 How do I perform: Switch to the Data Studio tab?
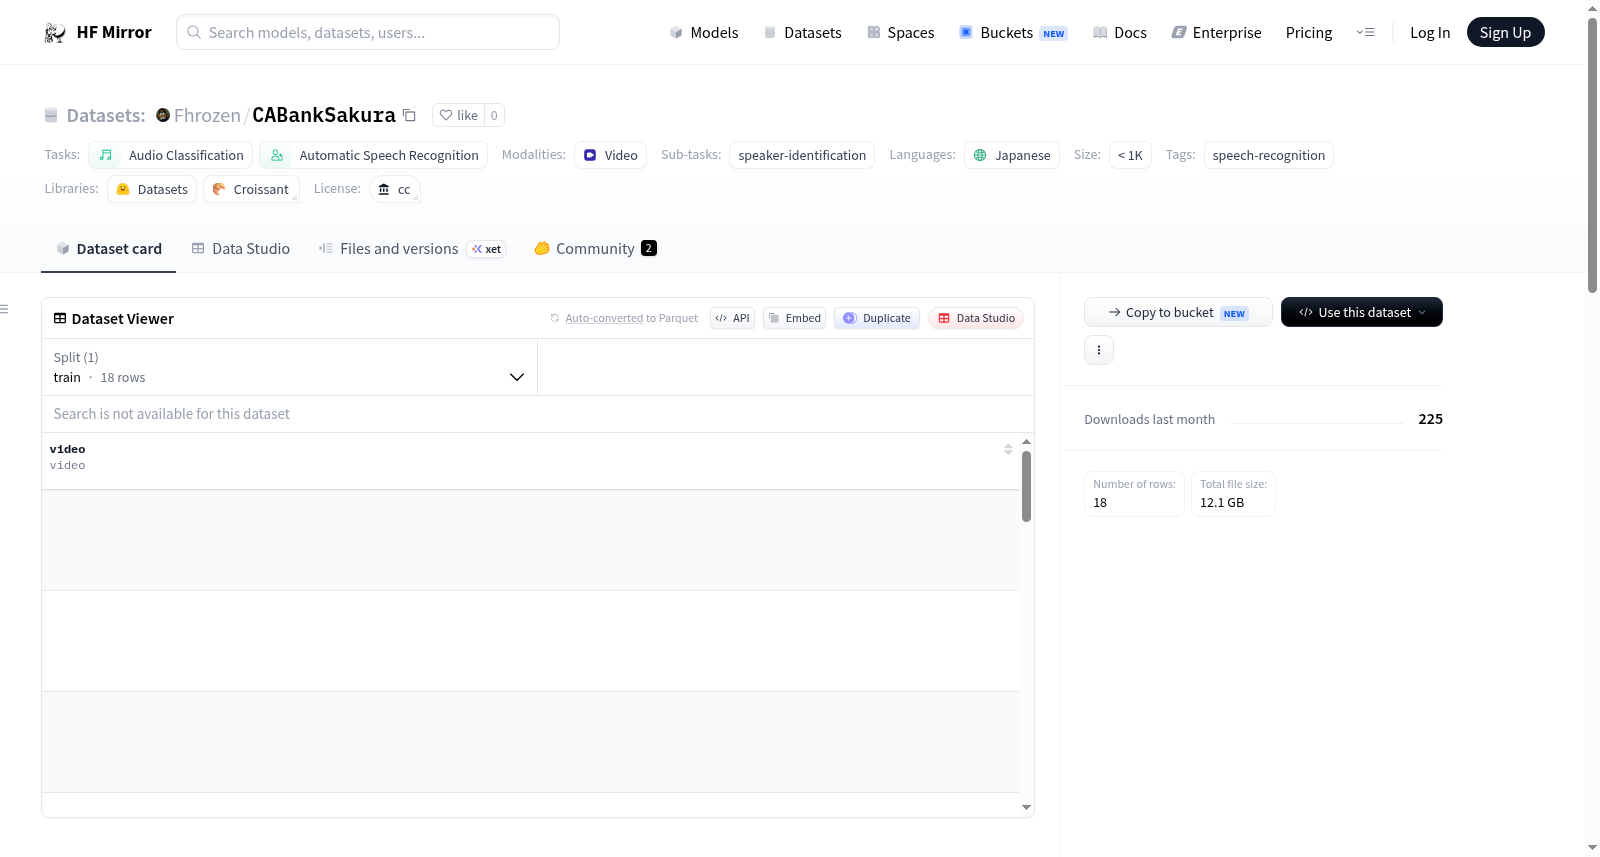[241, 248]
